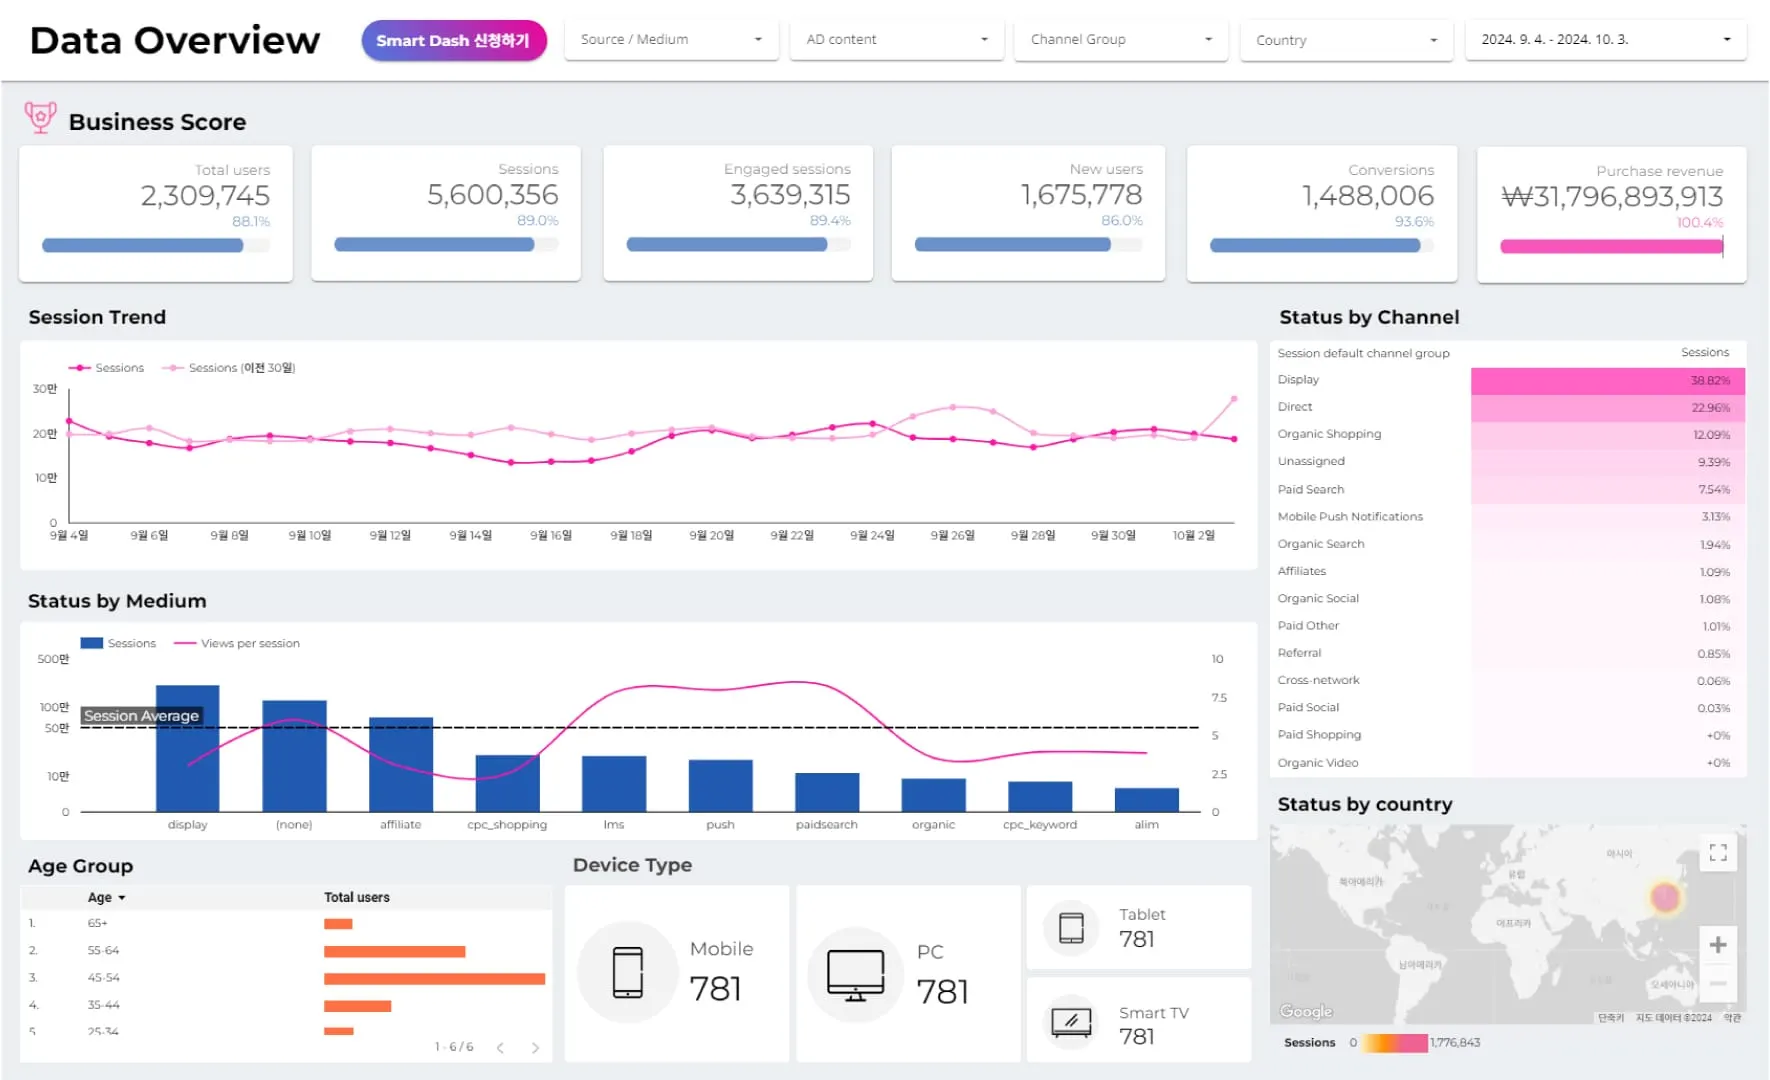1770x1080 pixels.
Task: Click the Affiliates channel row
Action: coord(1508,571)
